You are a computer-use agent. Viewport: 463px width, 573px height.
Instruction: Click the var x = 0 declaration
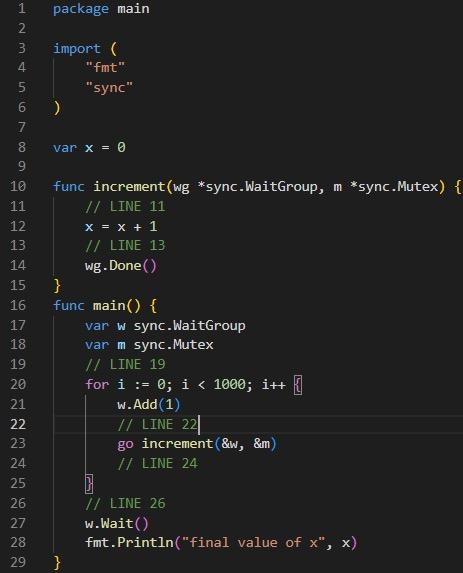tap(89, 148)
